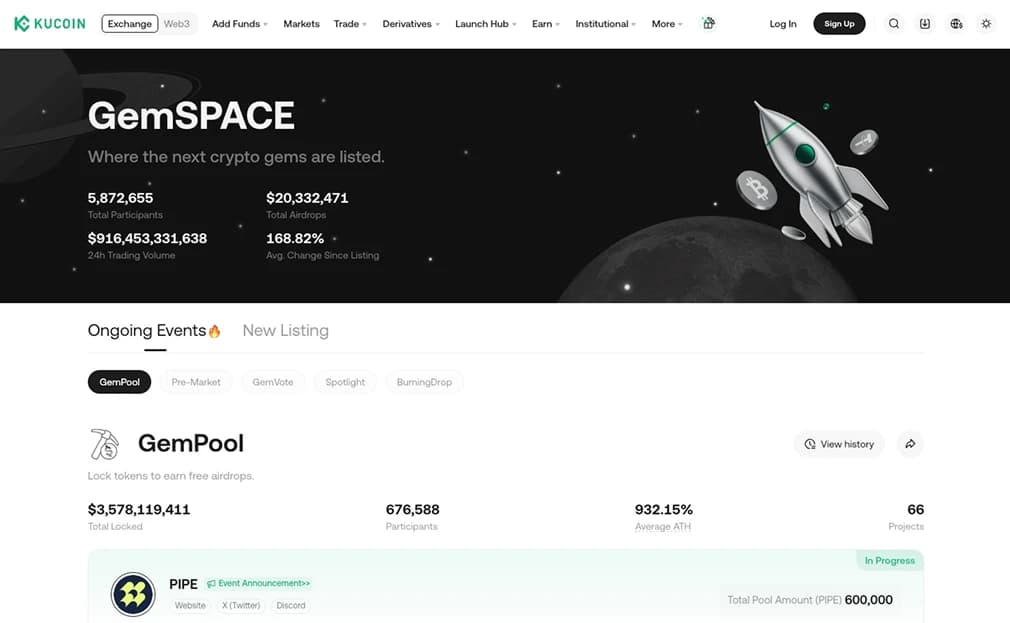Open the Add Funds dropdown
This screenshot has height=623, width=1010.
pos(235,23)
